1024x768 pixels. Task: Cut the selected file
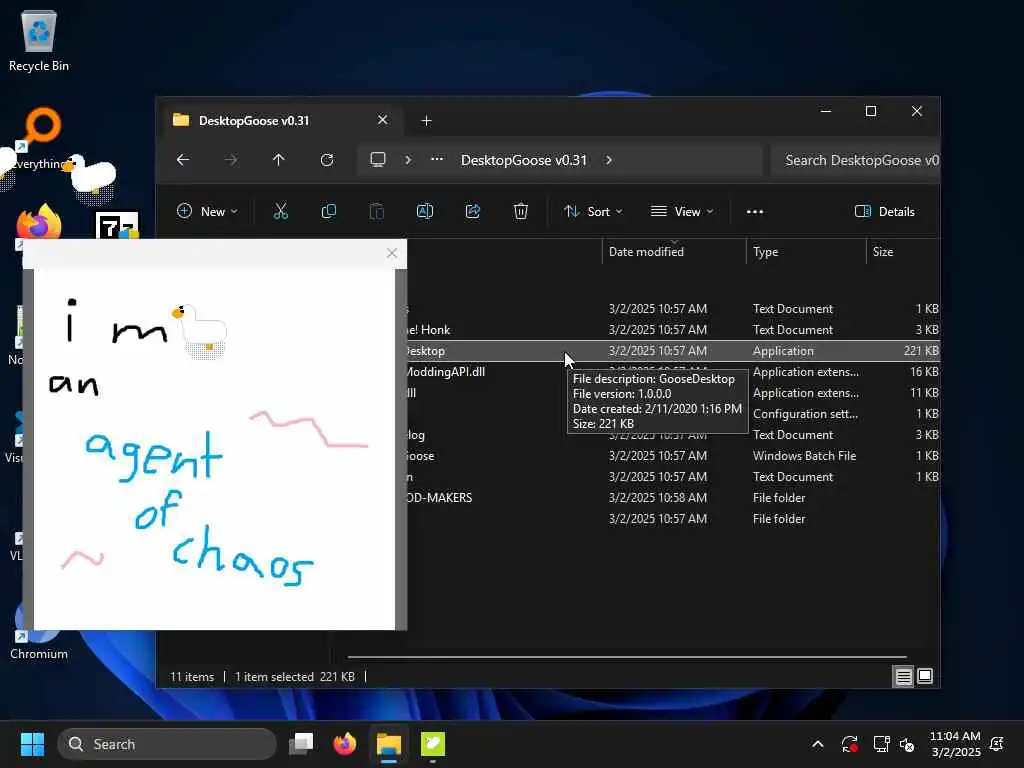tap(281, 211)
